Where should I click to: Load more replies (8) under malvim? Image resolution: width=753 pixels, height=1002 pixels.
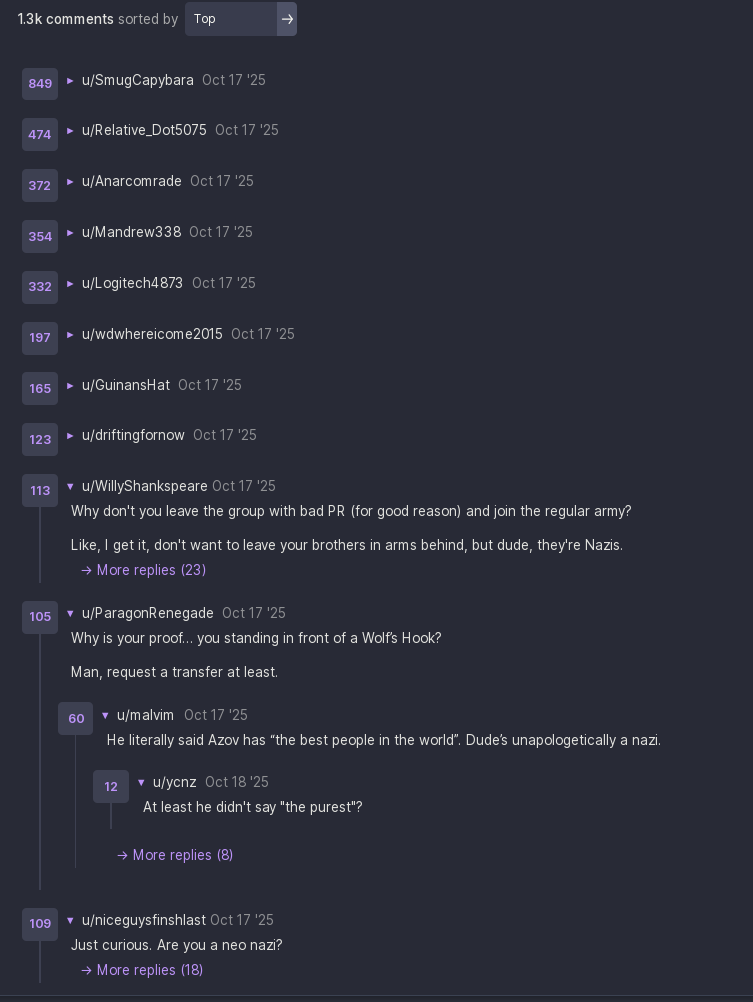click(175, 855)
